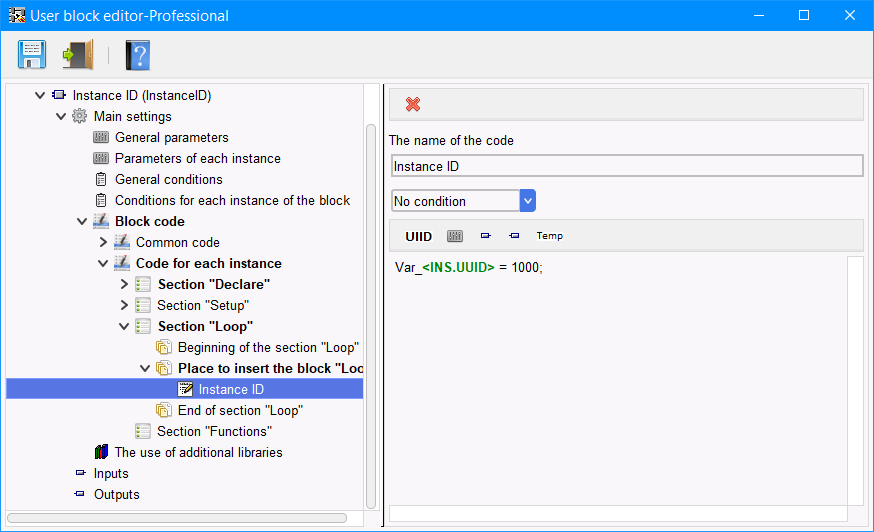Insert an output tag via the output icon
The image size is (874, 532).
514,236
